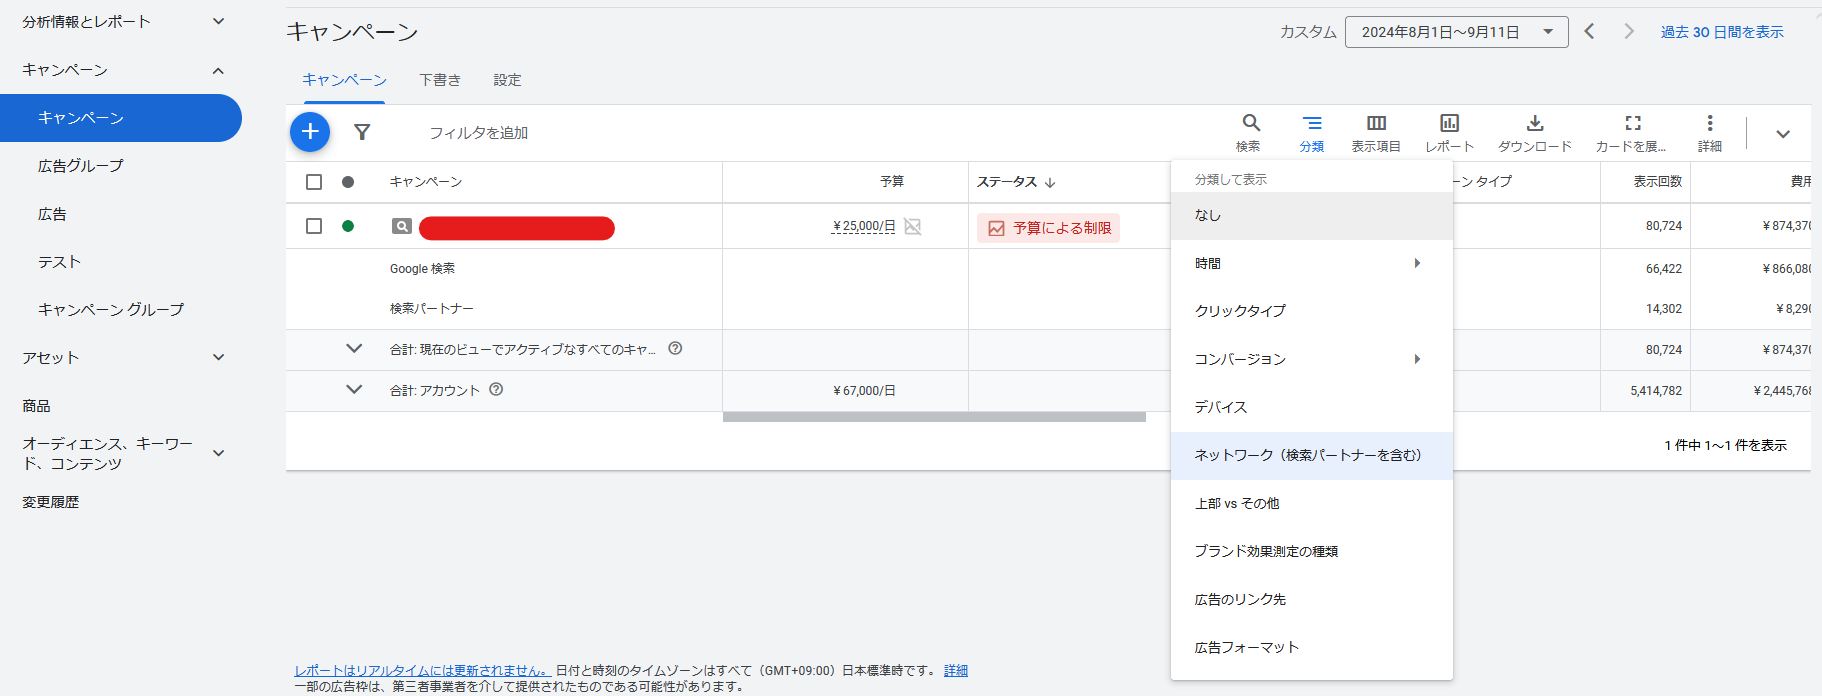Open the 表示項目 columns icon
Image resolution: width=1822 pixels, height=696 pixels.
click(x=1376, y=123)
